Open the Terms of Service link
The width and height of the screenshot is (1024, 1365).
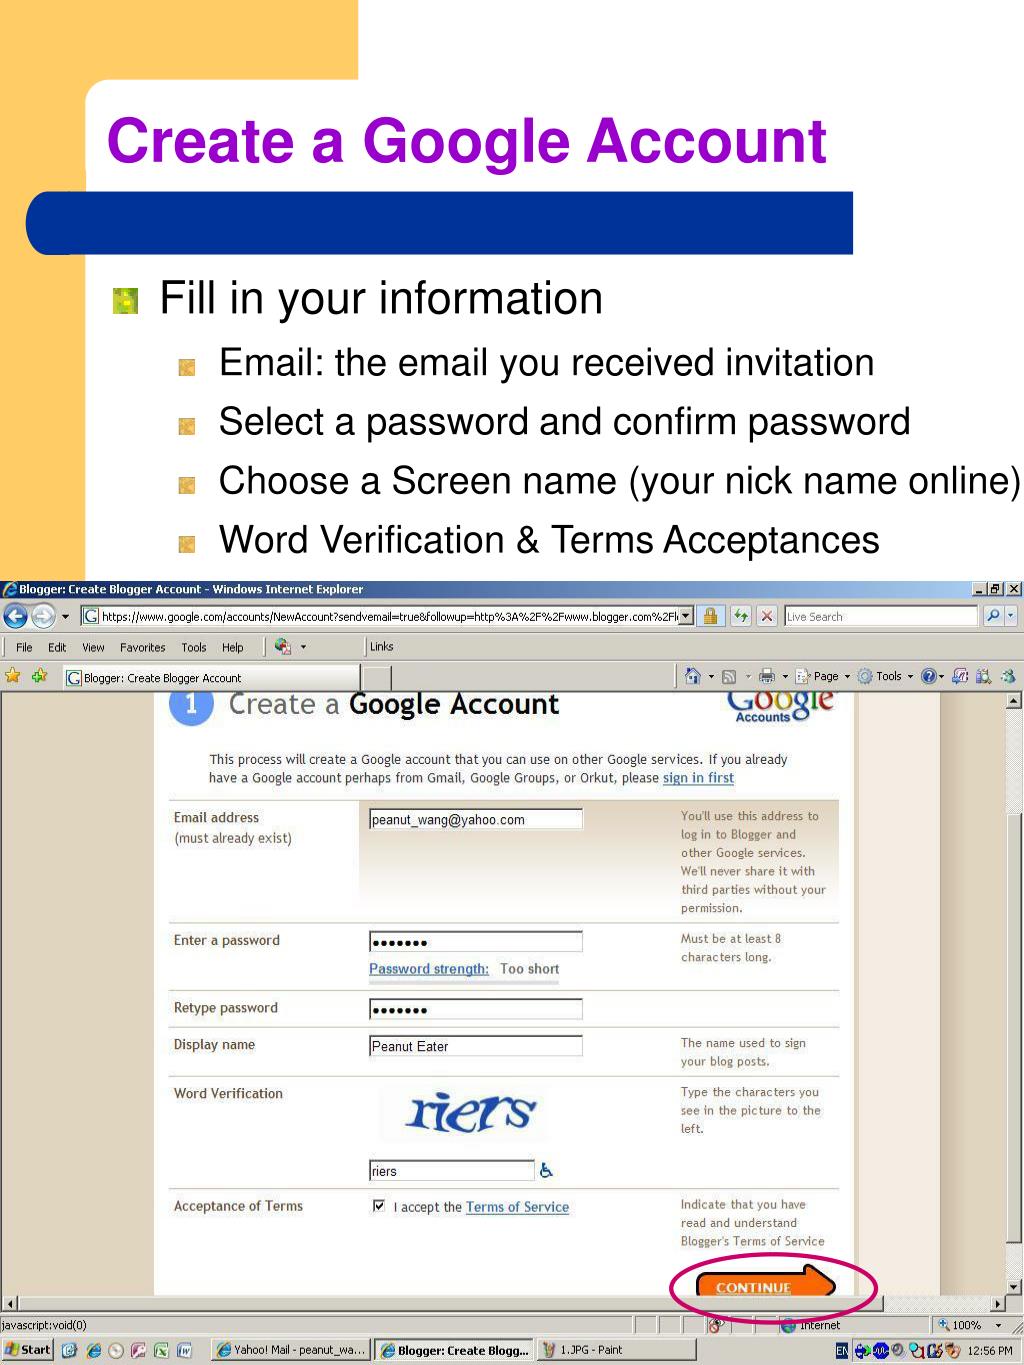coord(517,1207)
